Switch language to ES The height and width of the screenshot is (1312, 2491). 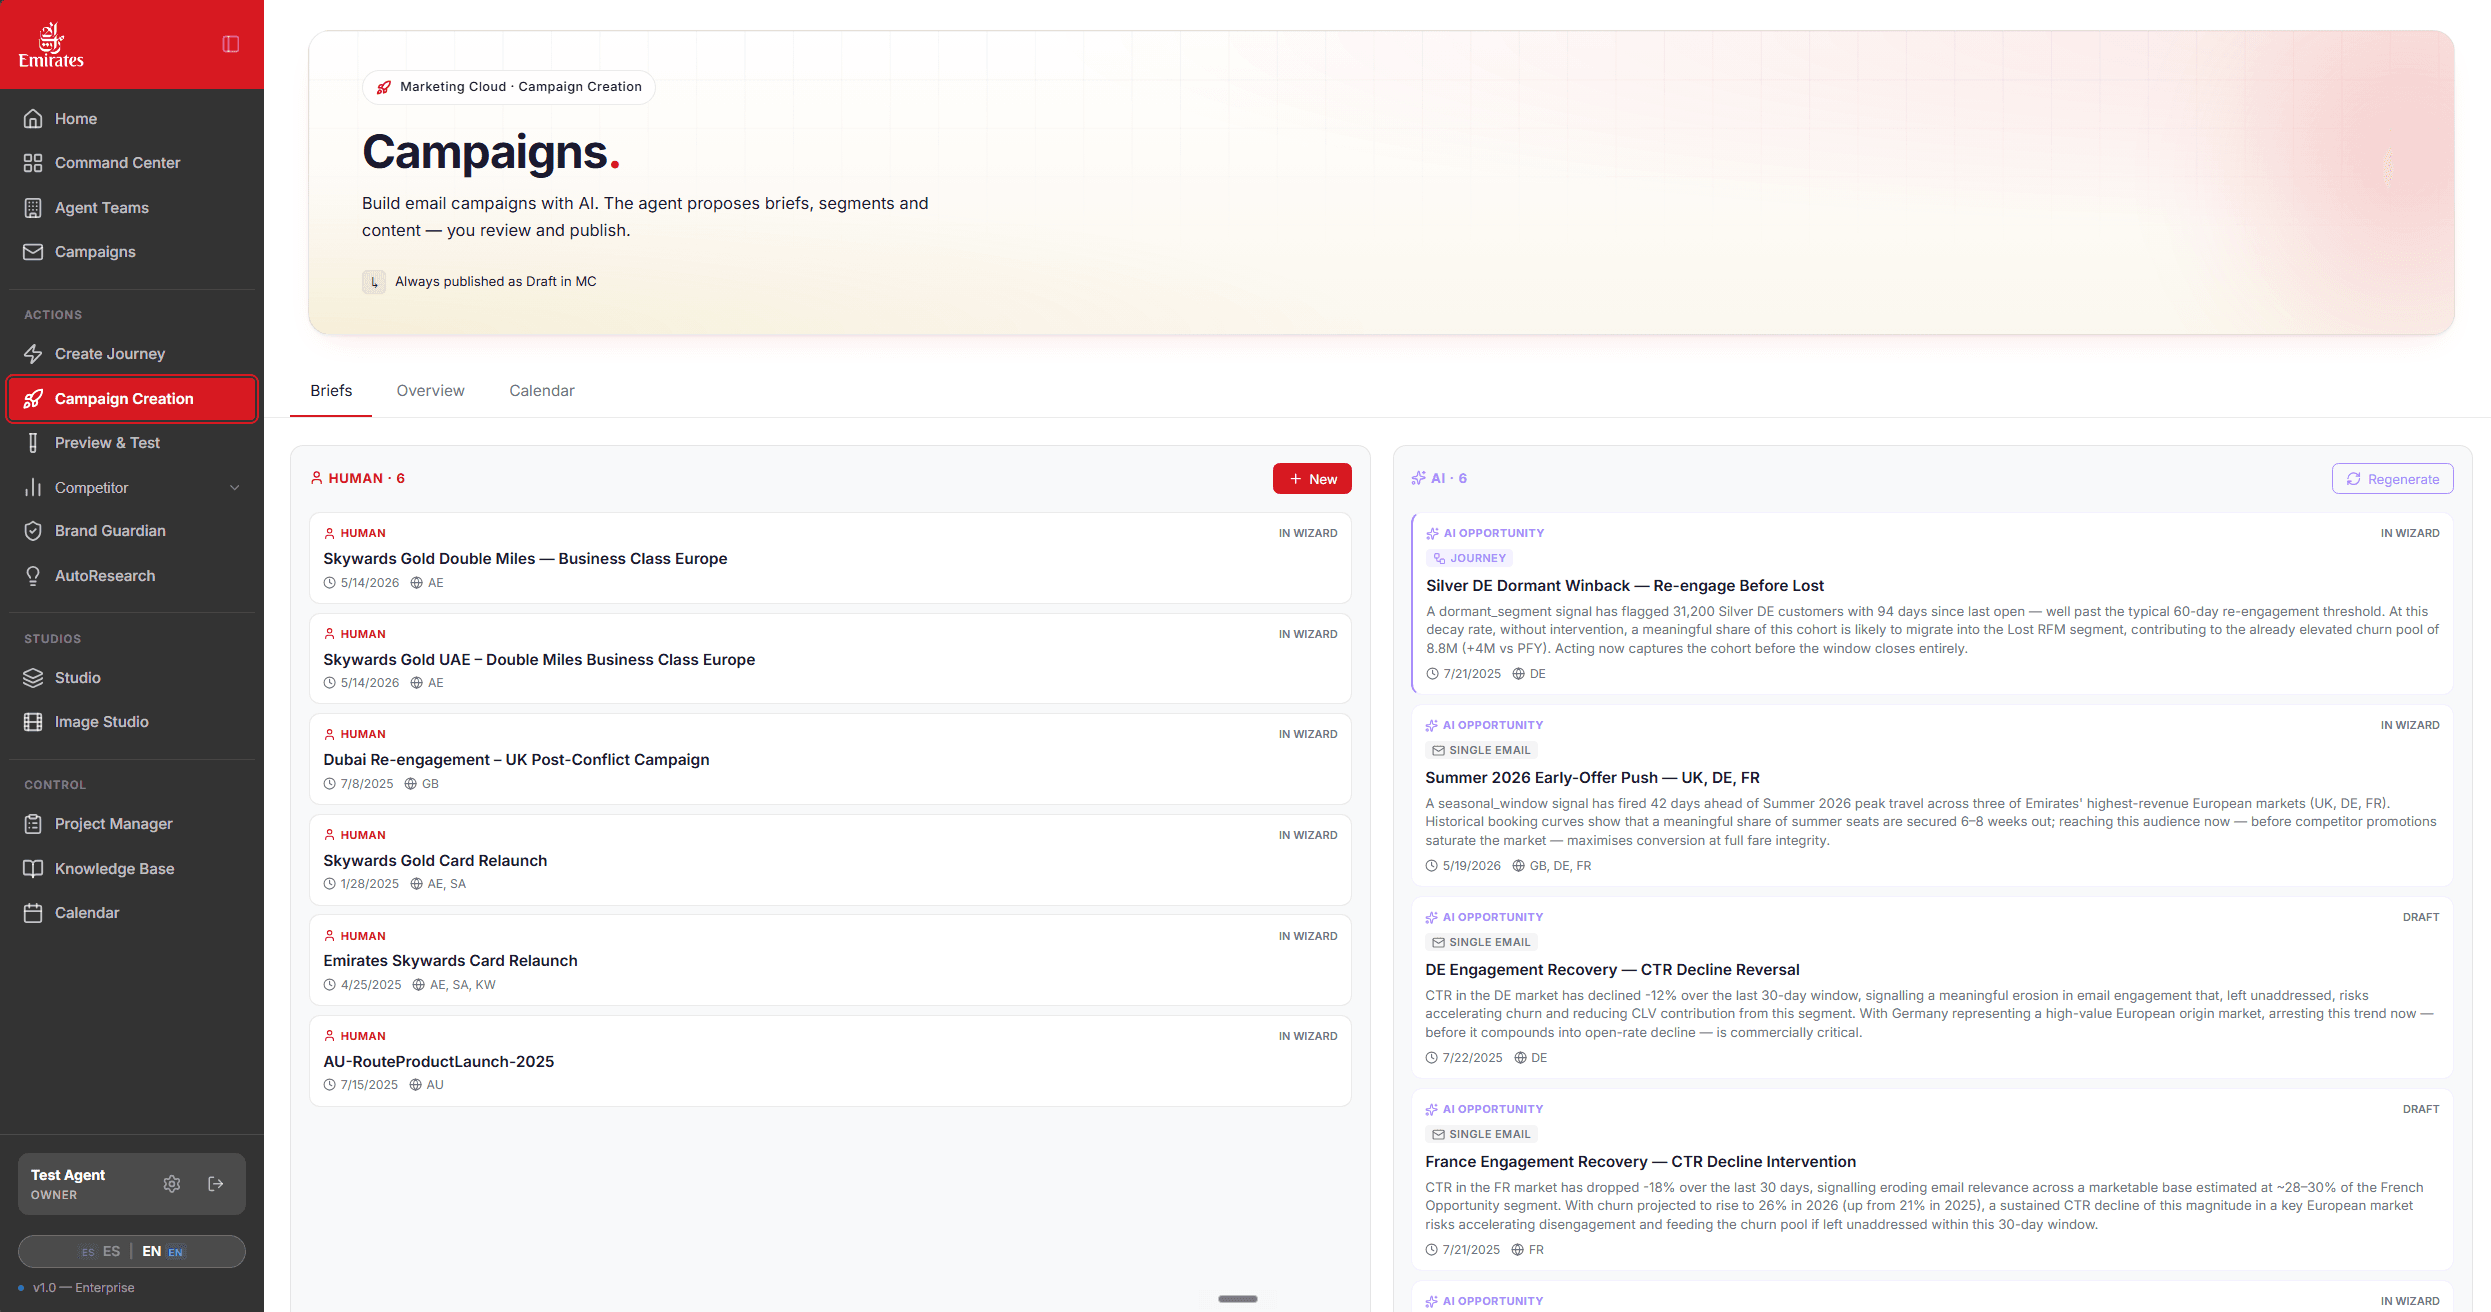(x=101, y=1251)
